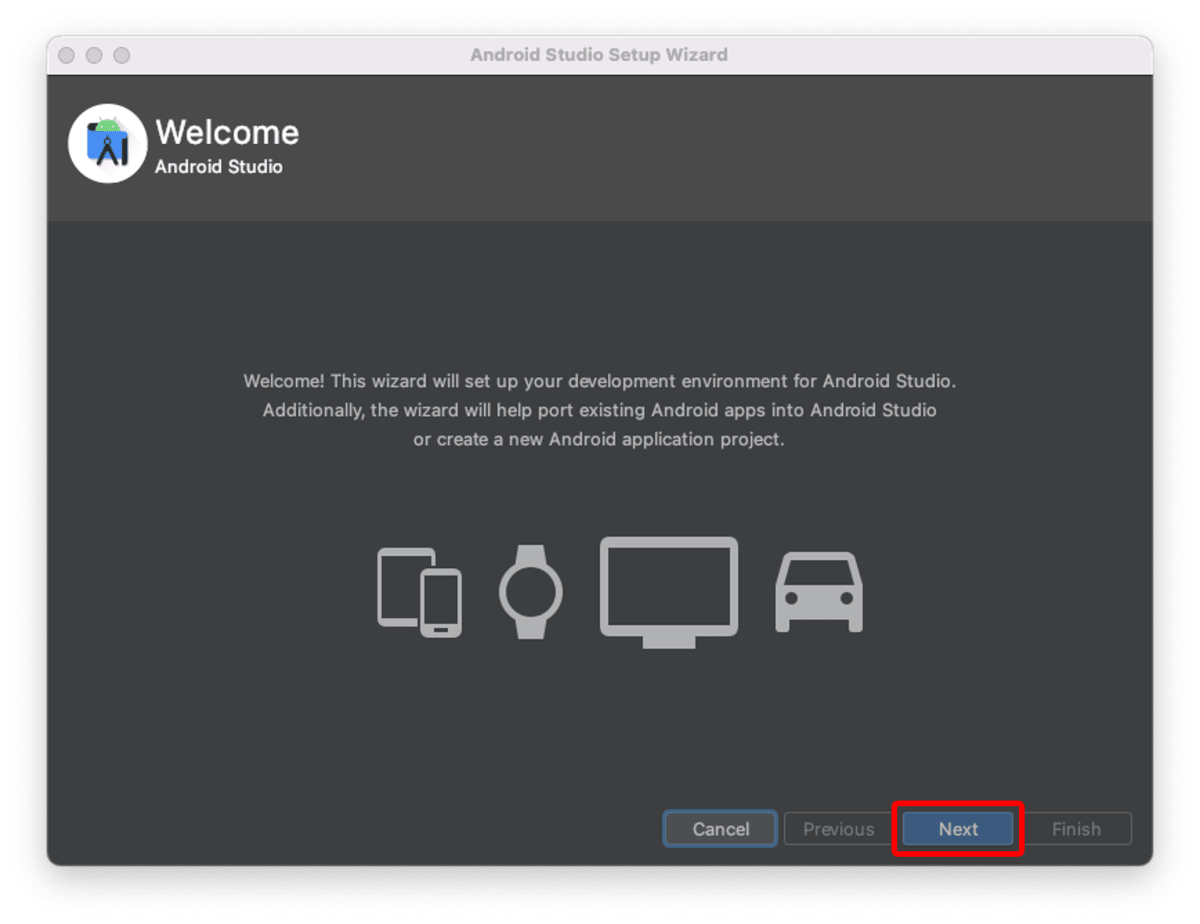The height and width of the screenshot is (924, 1200).
Task: Click the line 'or create a new Android application project.'
Action: (x=599, y=439)
